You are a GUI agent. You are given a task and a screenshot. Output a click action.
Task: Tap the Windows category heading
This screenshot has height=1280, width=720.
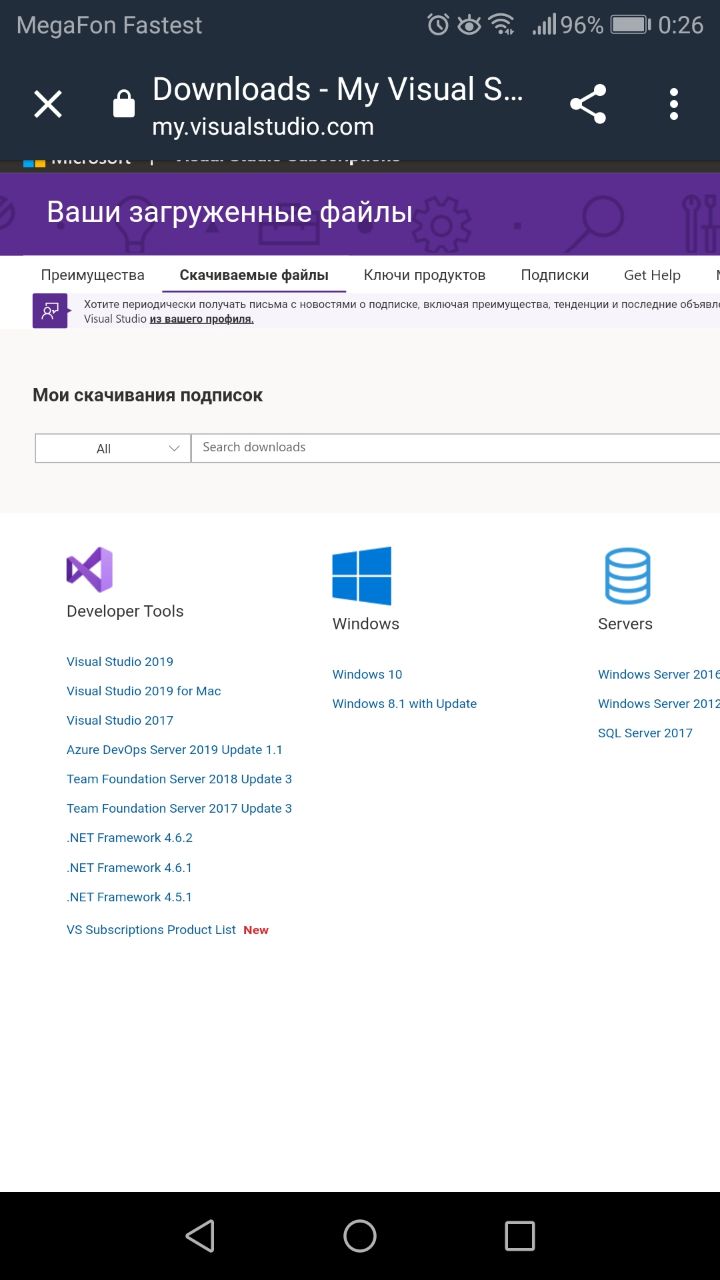(366, 624)
